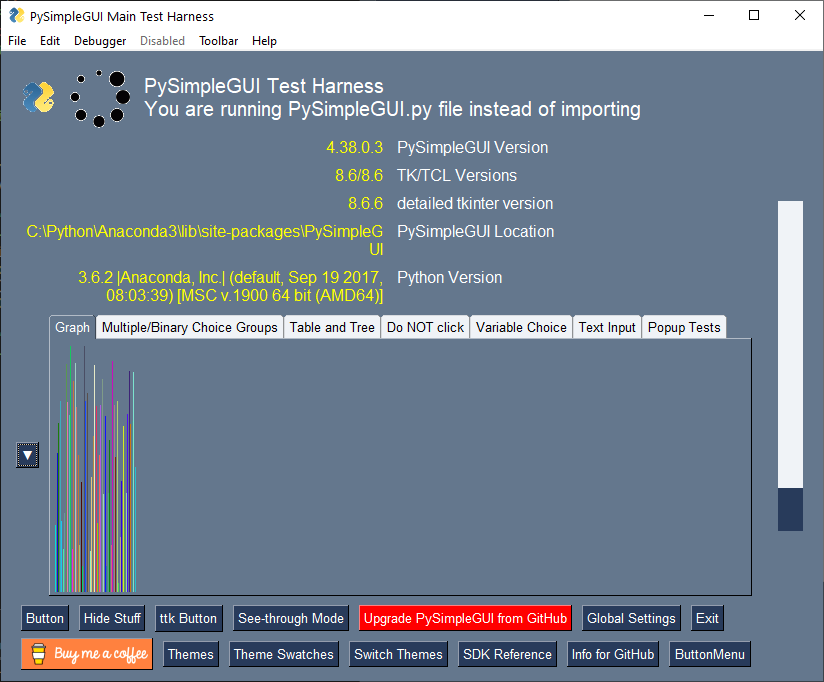Image resolution: width=824 pixels, height=682 pixels.
Task: Open the Variable Choice tab
Action: point(521,326)
